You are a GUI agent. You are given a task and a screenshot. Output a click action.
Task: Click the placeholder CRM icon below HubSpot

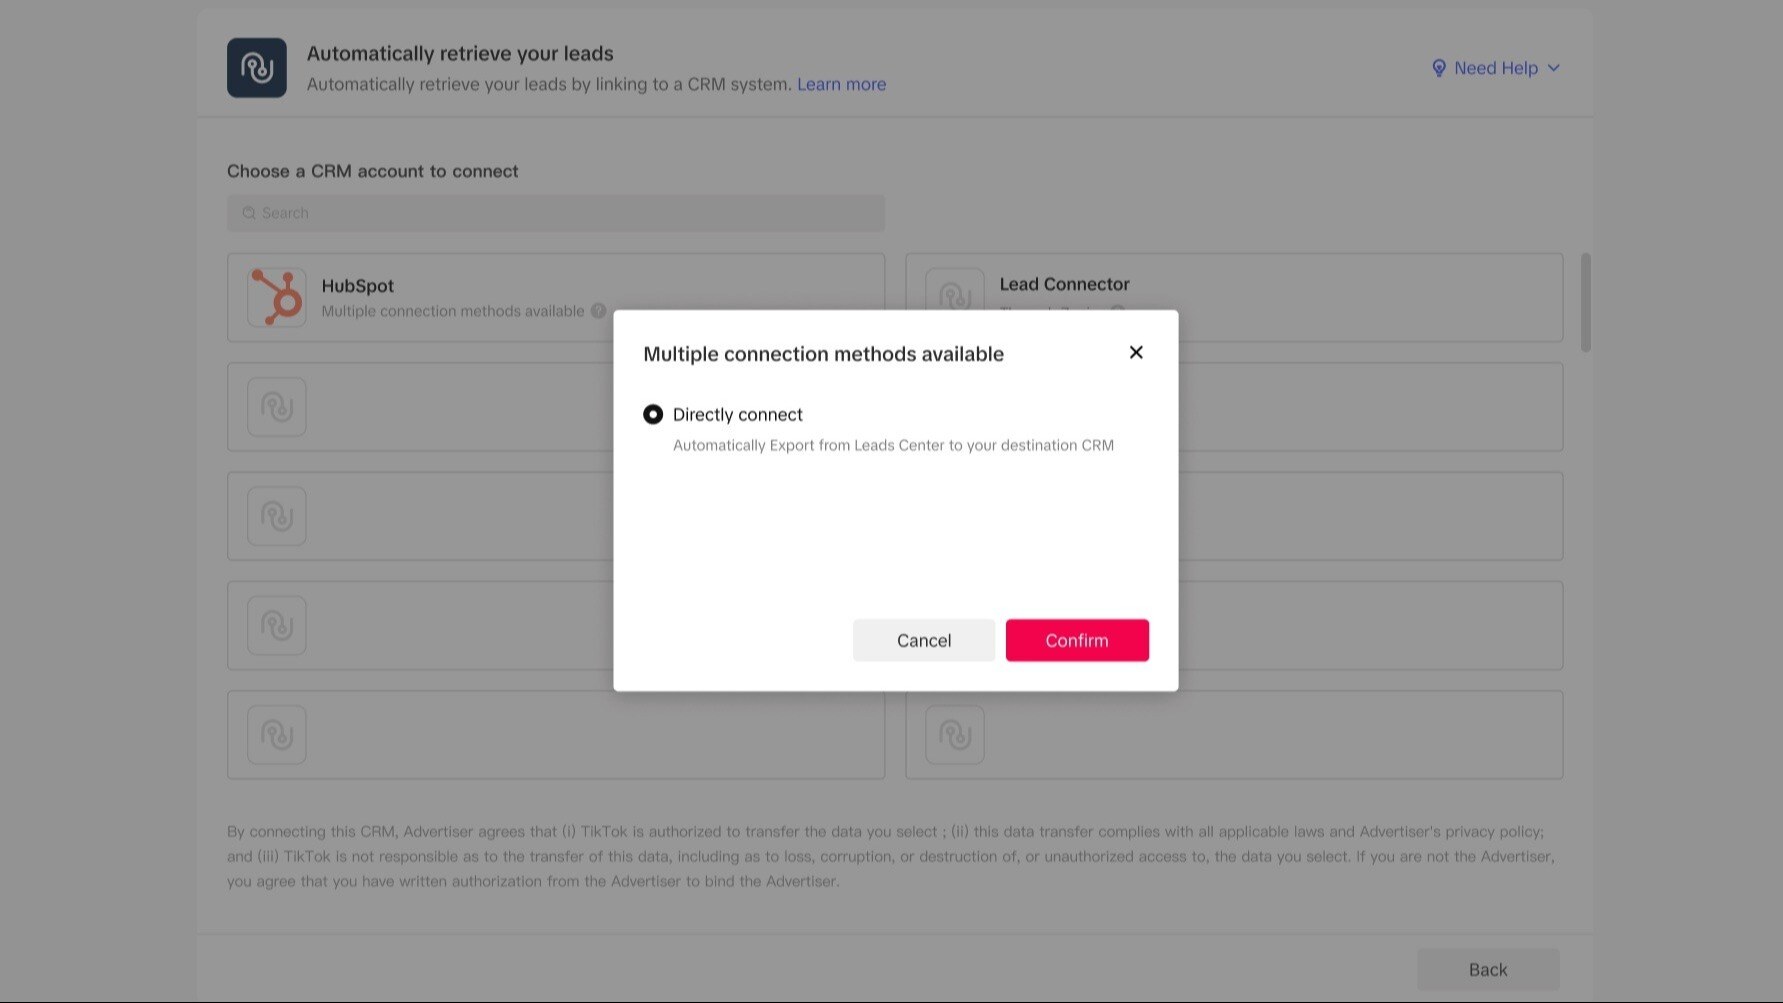tap(276, 406)
